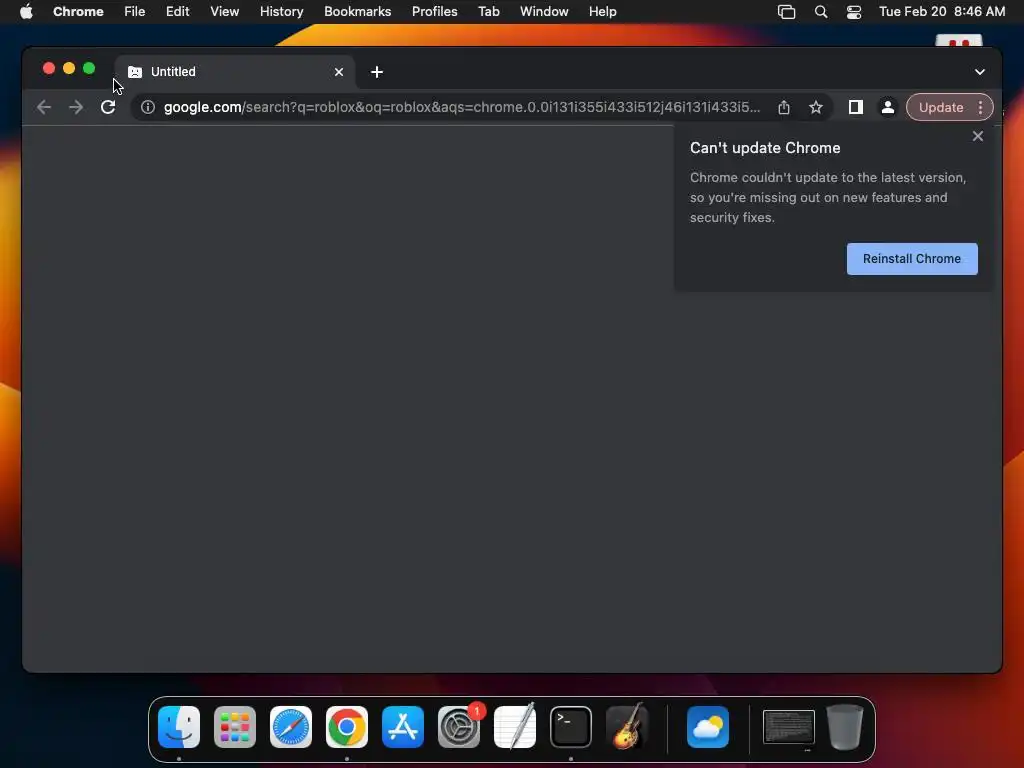1024x768 pixels.
Task: Click the Stage Manager menu bar icon
Action: click(786, 12)
